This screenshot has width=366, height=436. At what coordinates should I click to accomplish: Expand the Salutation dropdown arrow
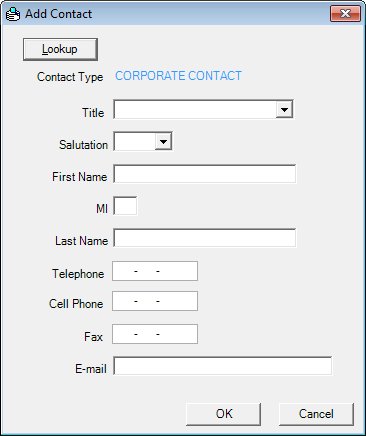tap(163, 142)
